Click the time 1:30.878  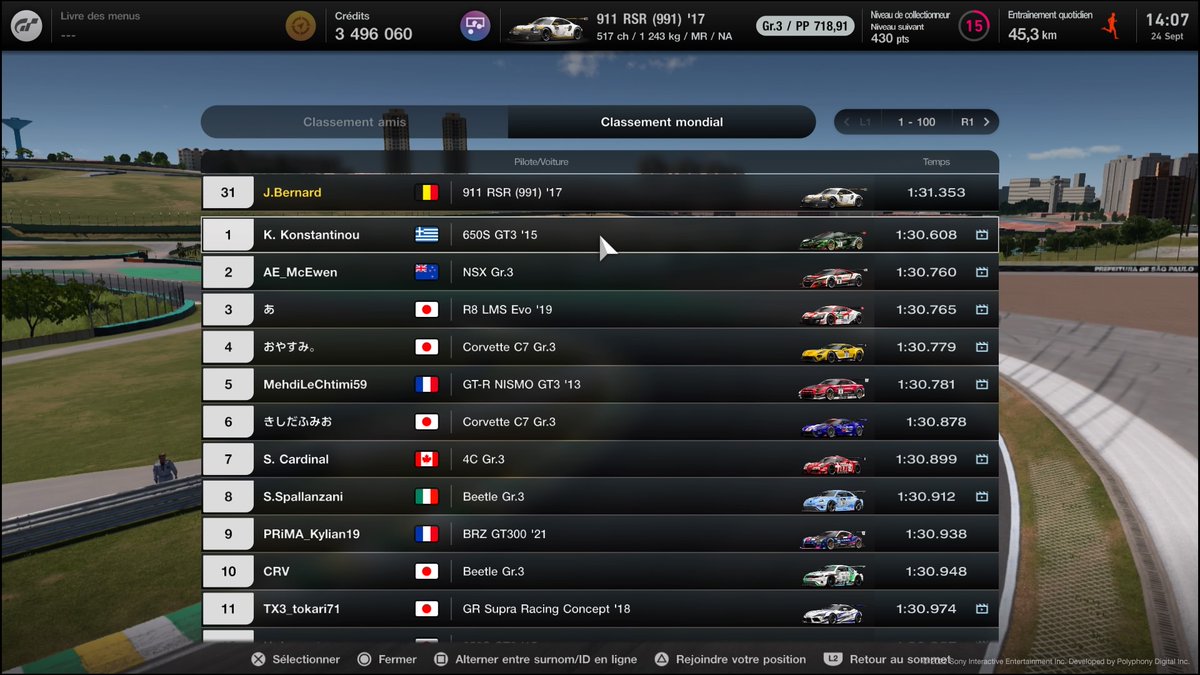[936, 422]
